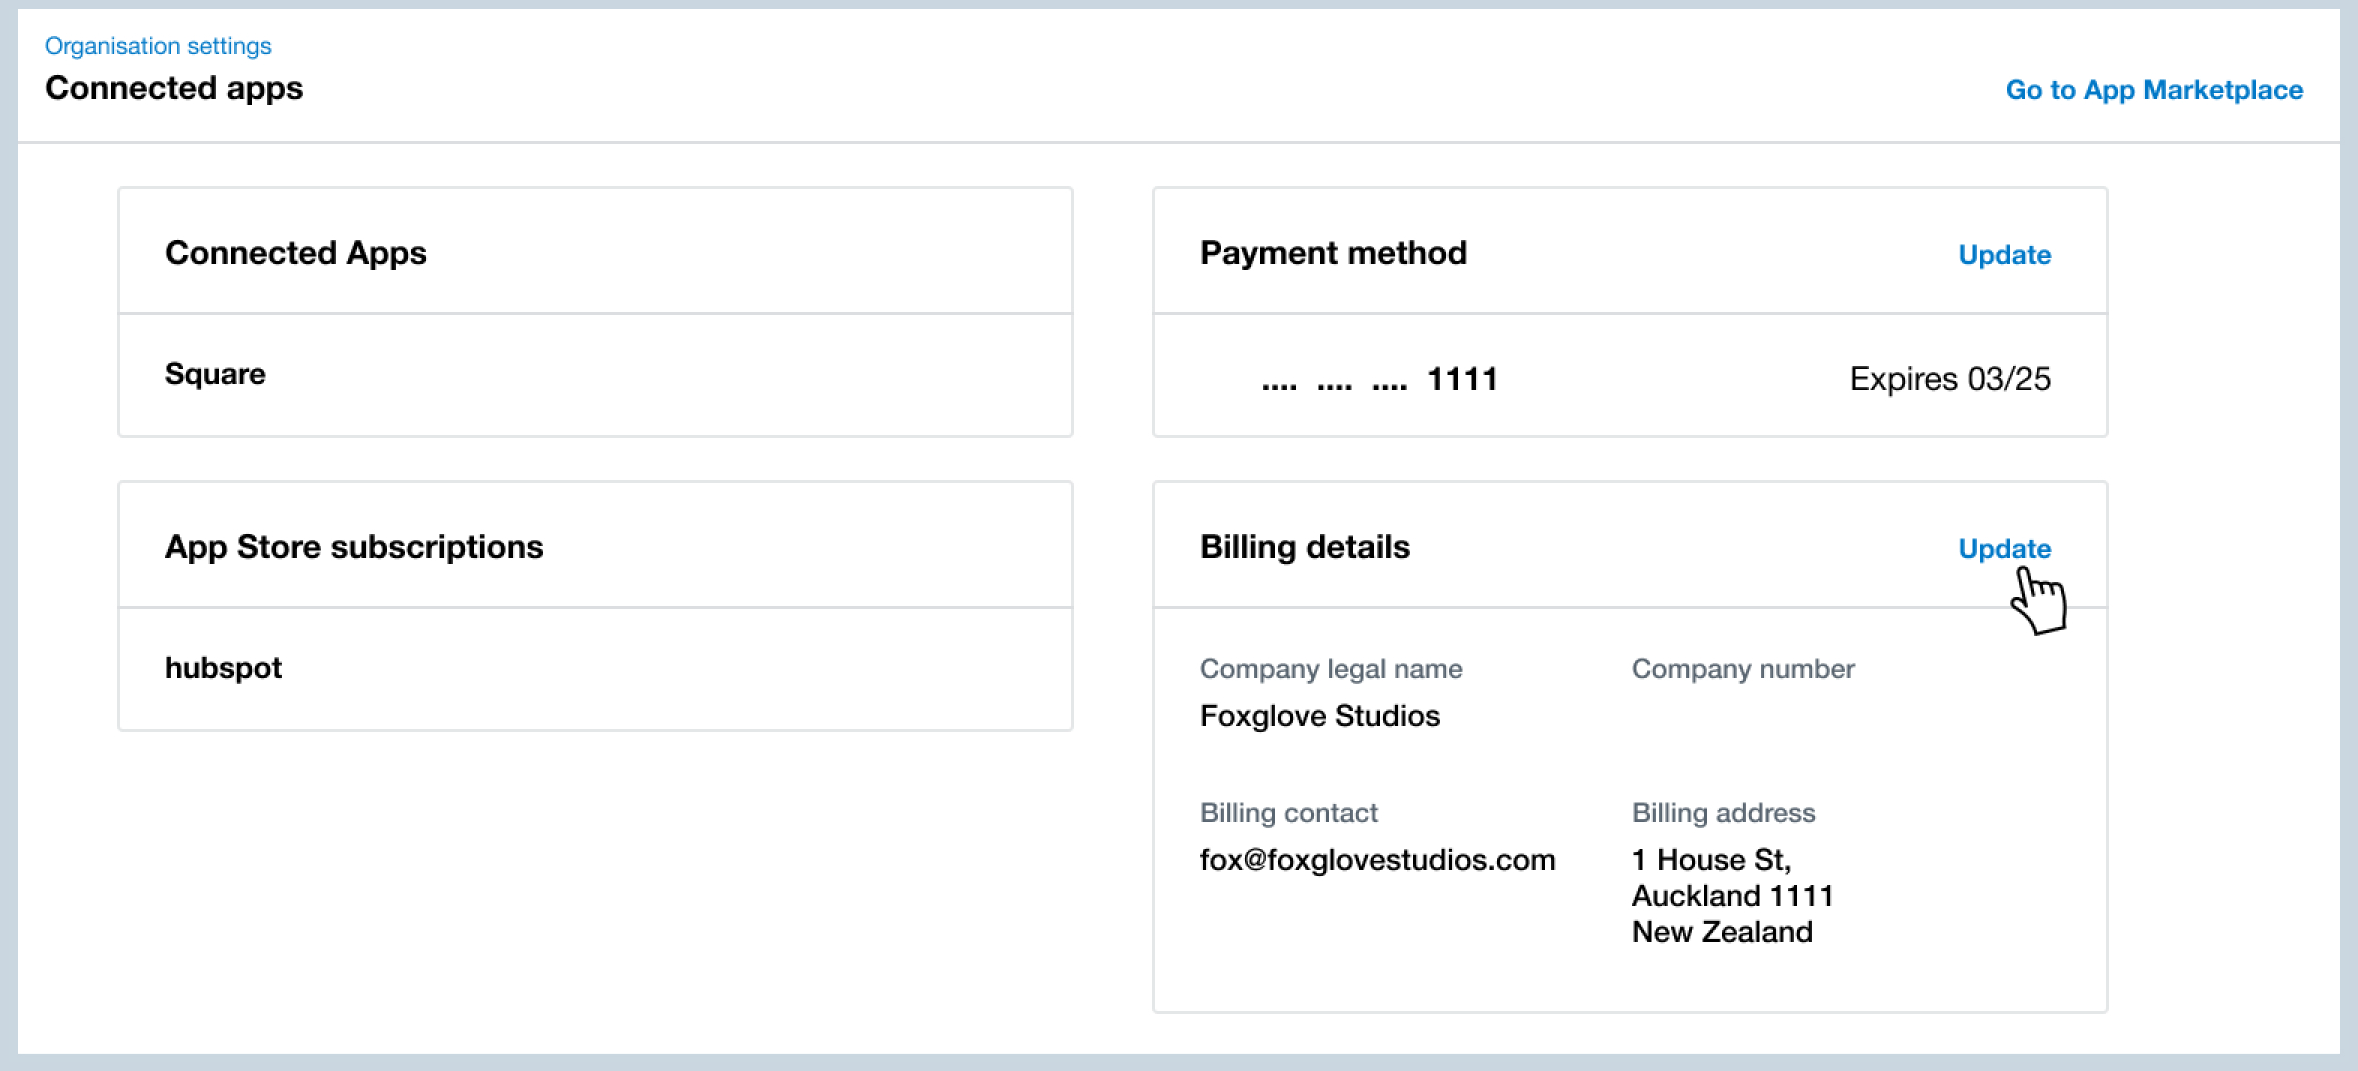Screen dimensions: 2358x1071
Task: Click the Payment method heading
Action: point(1333,252)
